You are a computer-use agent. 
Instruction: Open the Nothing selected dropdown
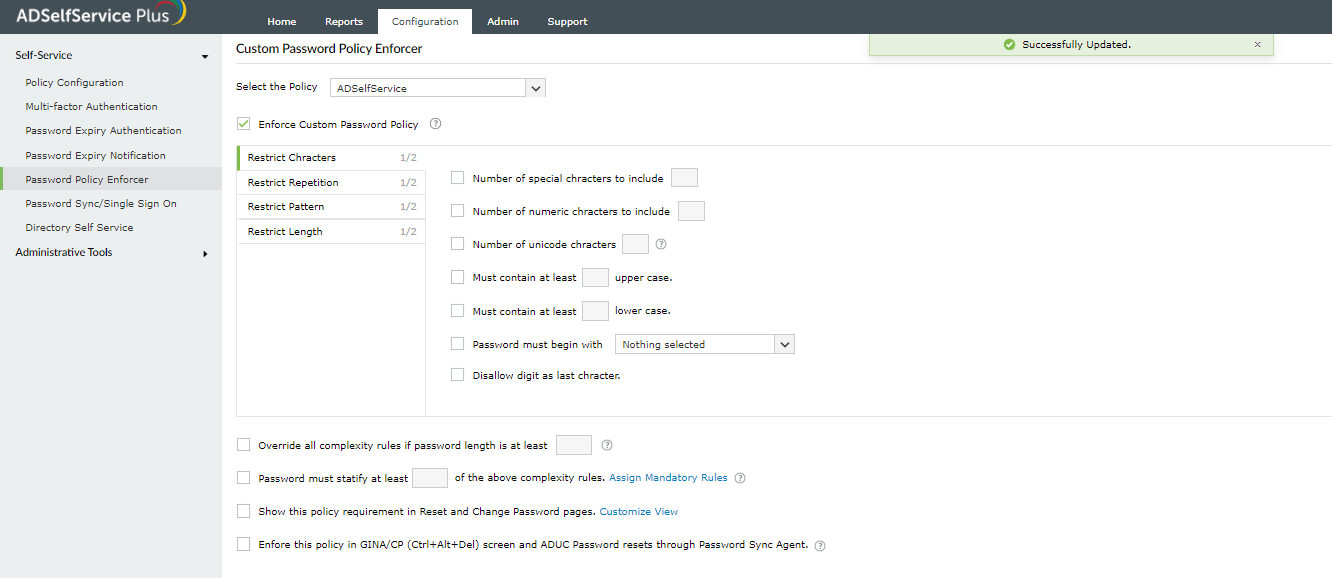click(x=784, y=343)
